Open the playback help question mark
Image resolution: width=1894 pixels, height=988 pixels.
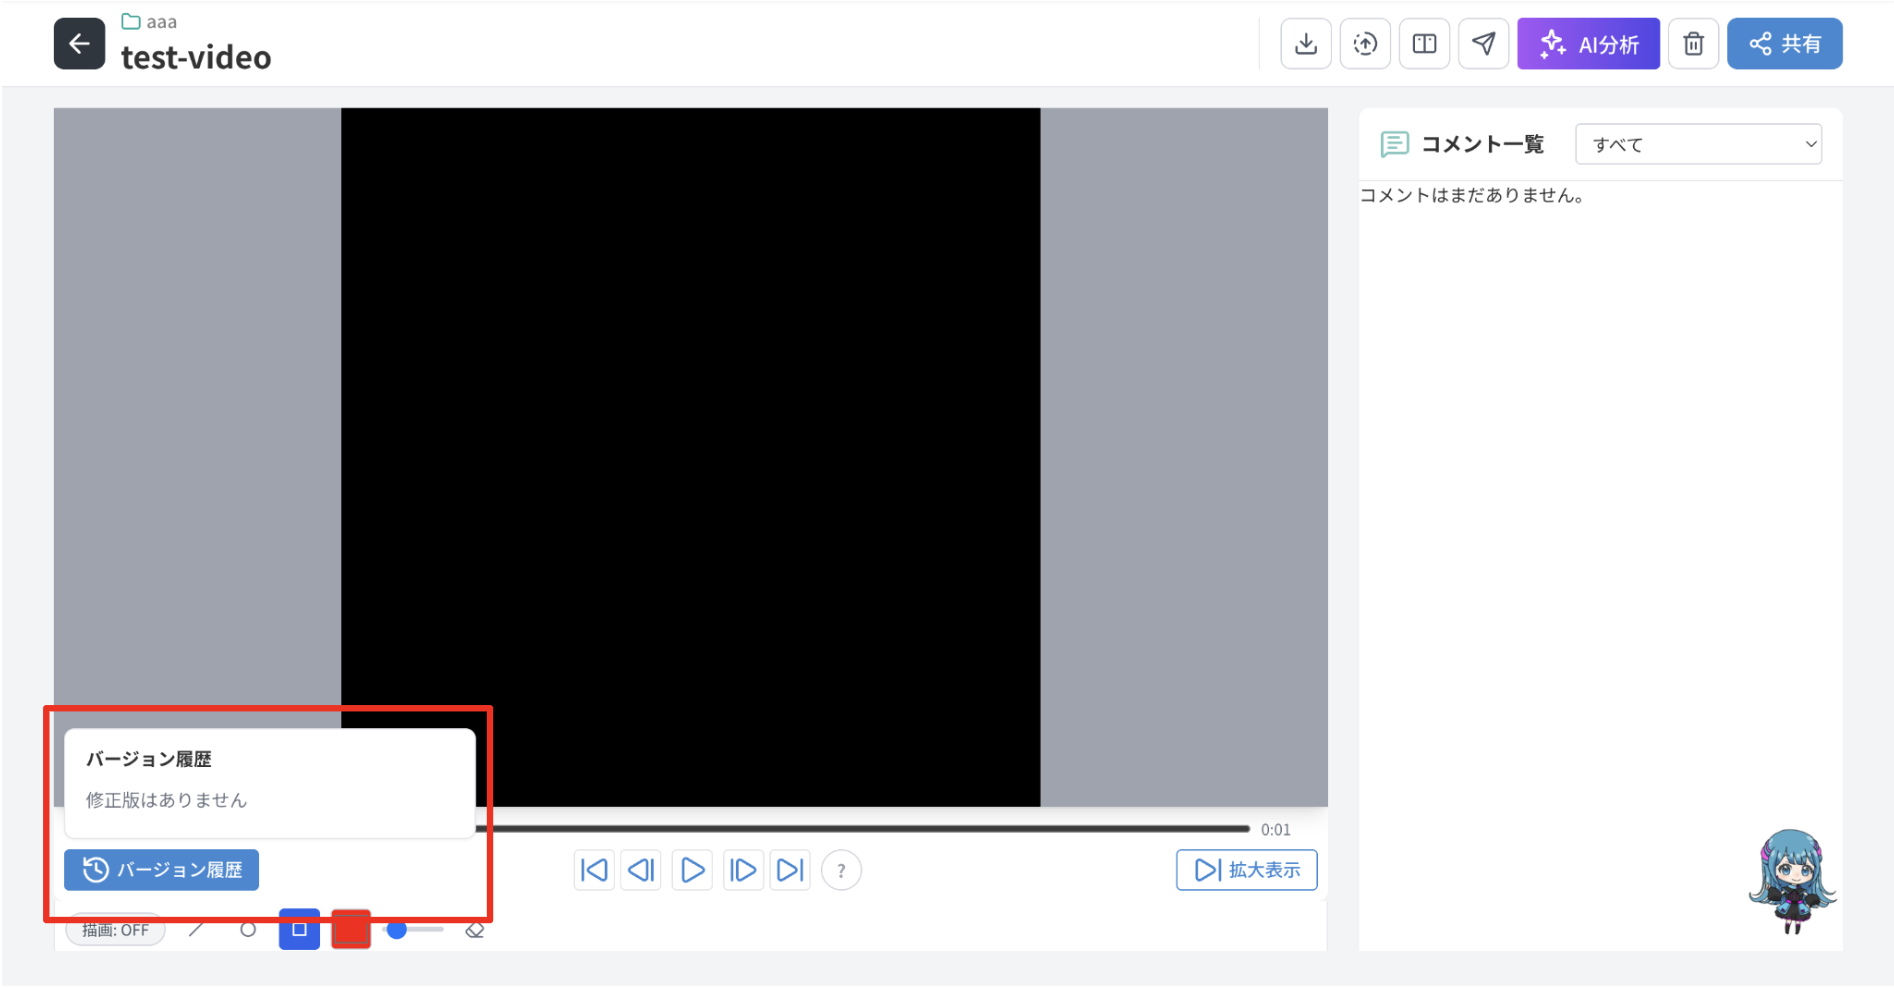[x=841, y=871]
